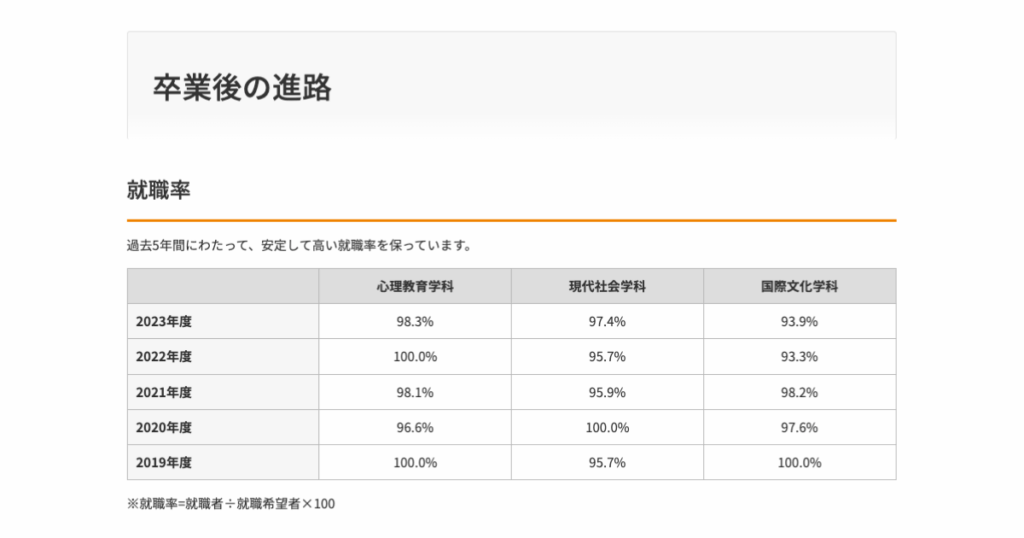Click the 2019年度 row label
The height and width of the screenshot is (538, 1024).
(x=164, y=462)
